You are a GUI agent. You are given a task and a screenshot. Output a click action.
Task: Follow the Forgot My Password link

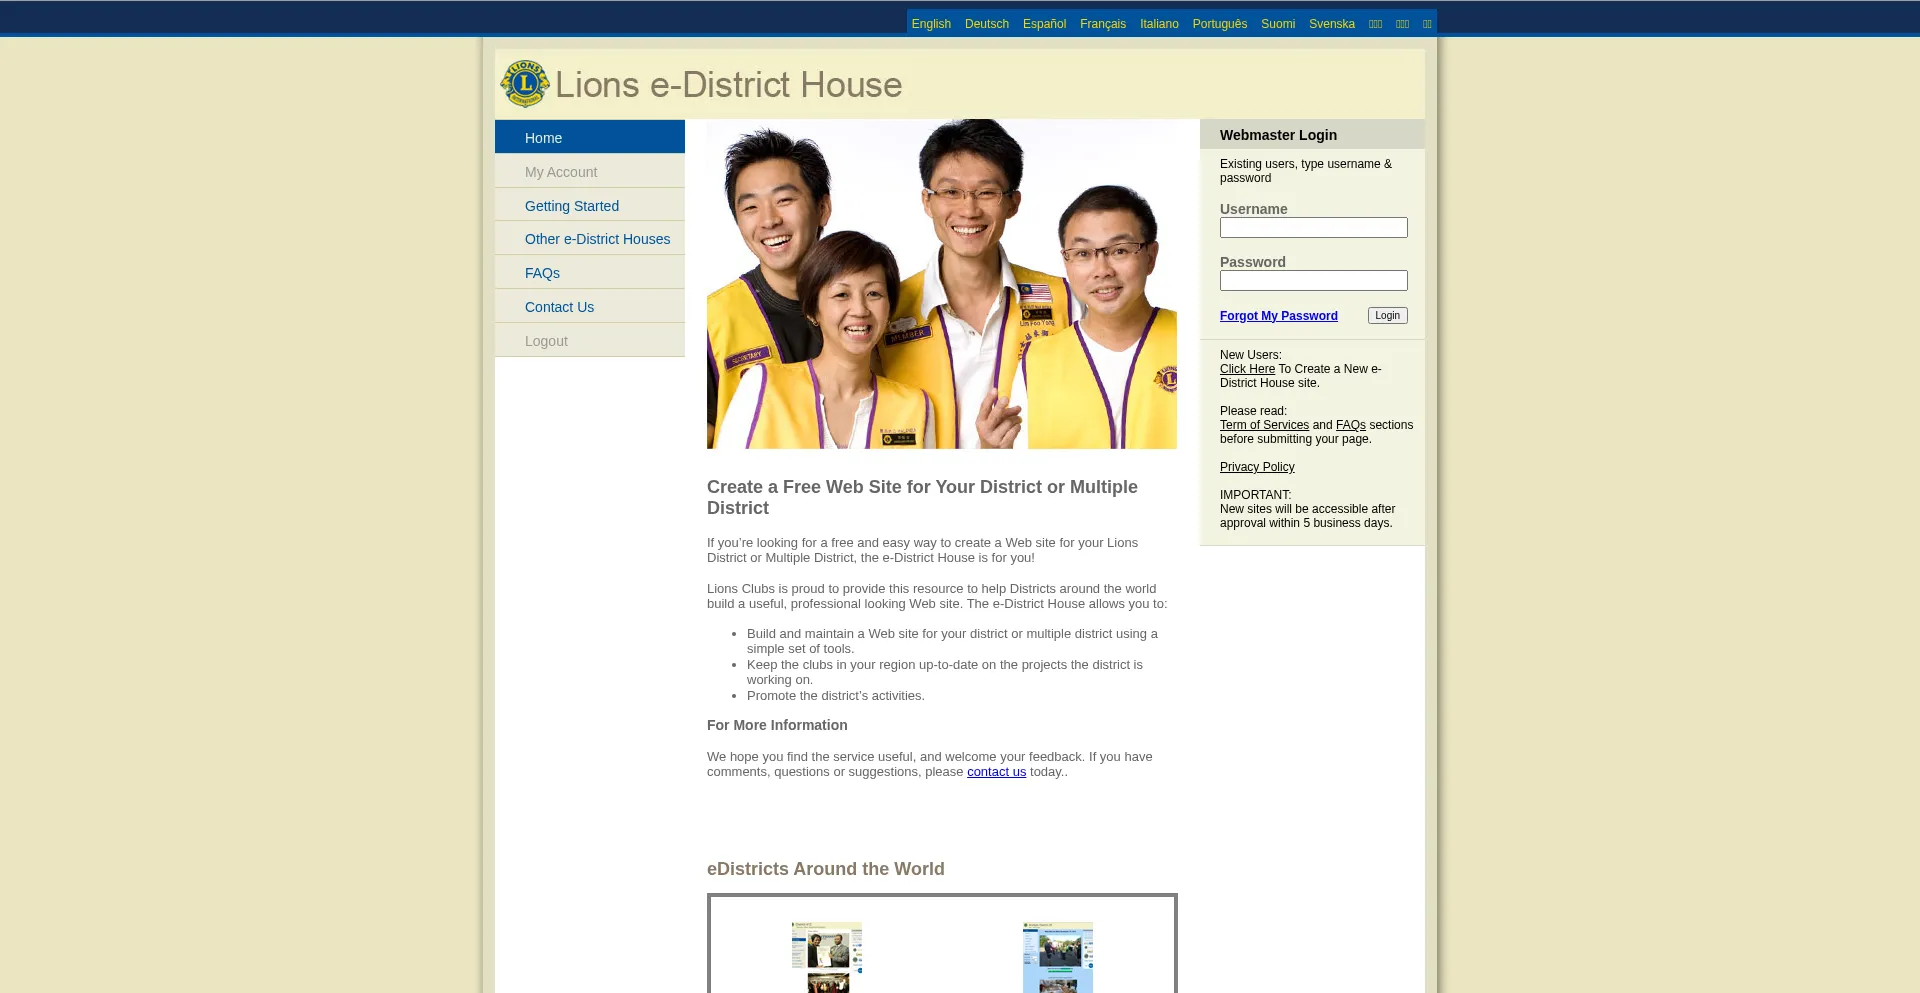(x=1278, y=316)
